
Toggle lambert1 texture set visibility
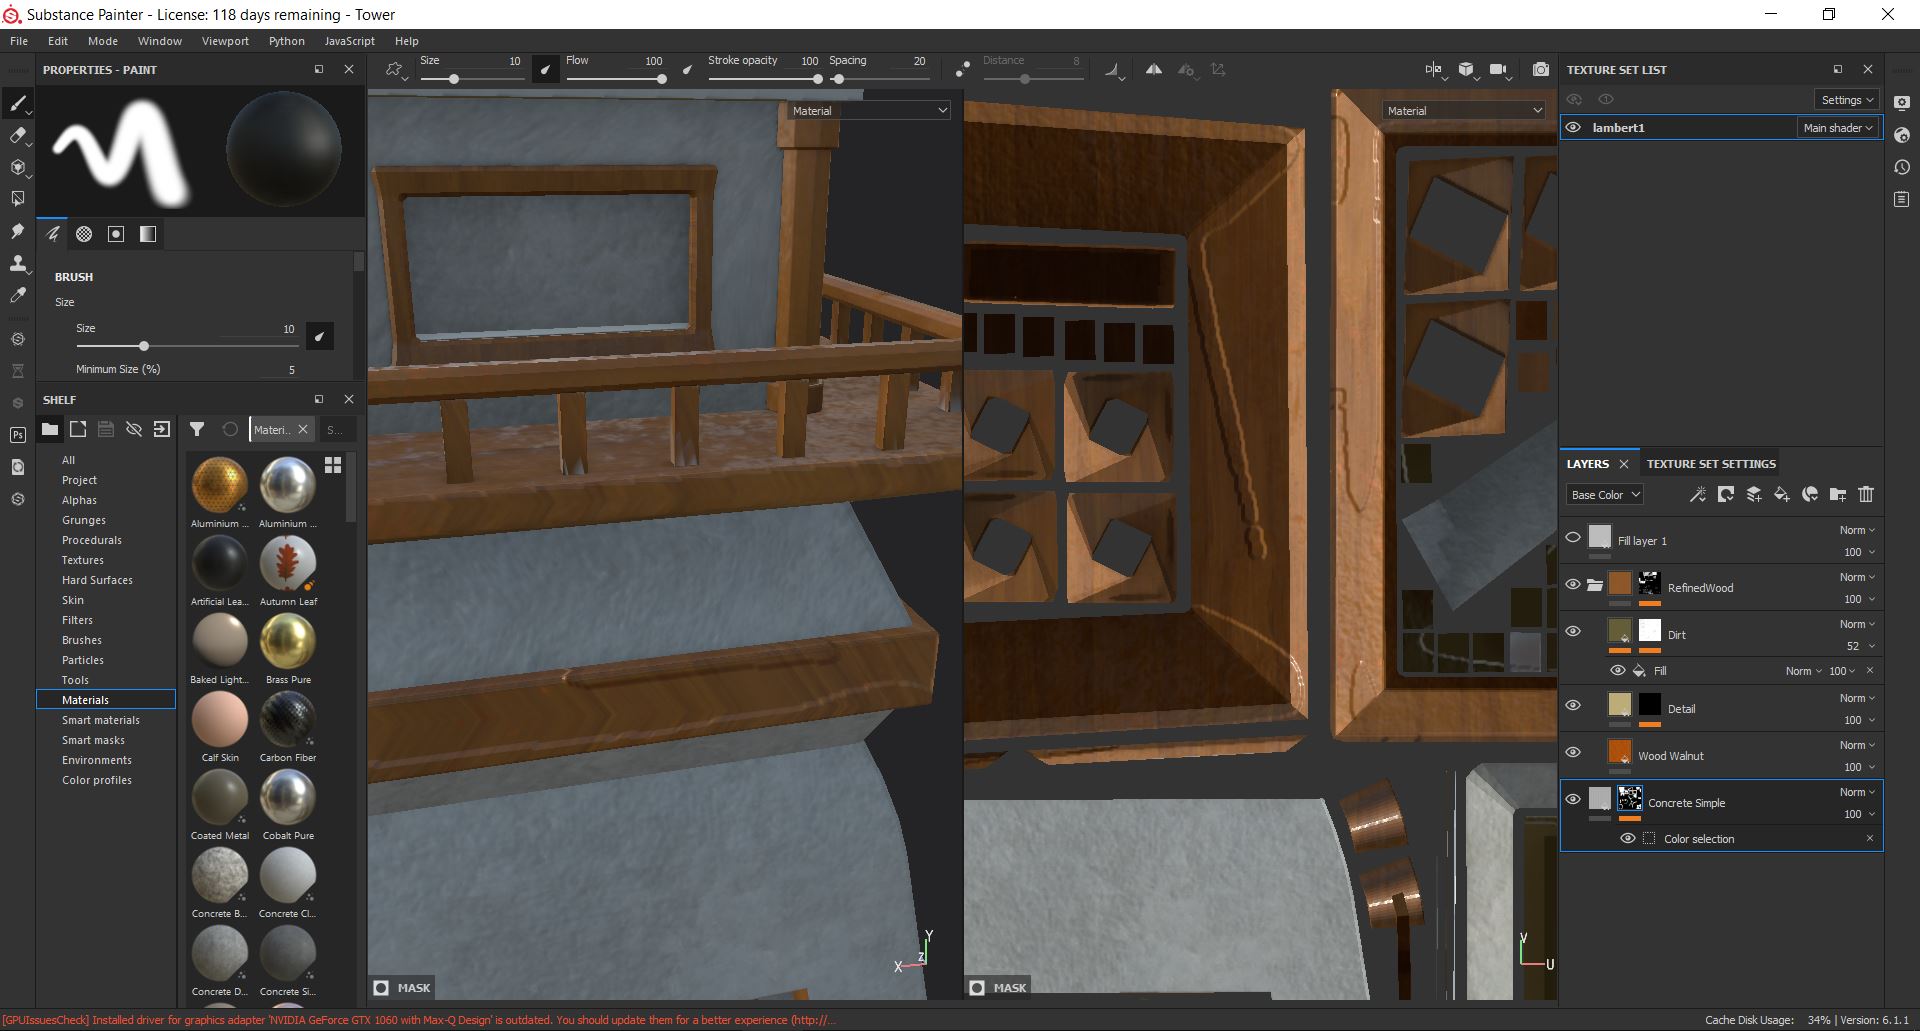pyautogui.click(x=1573, y=128)
